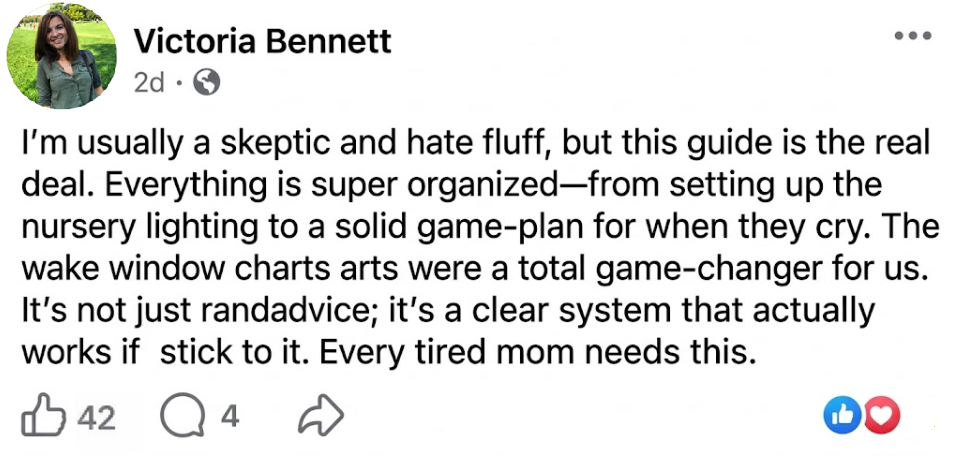Show the 4 comments count
This screenshot has width=968, height=462.
click(x=230, y=417)
